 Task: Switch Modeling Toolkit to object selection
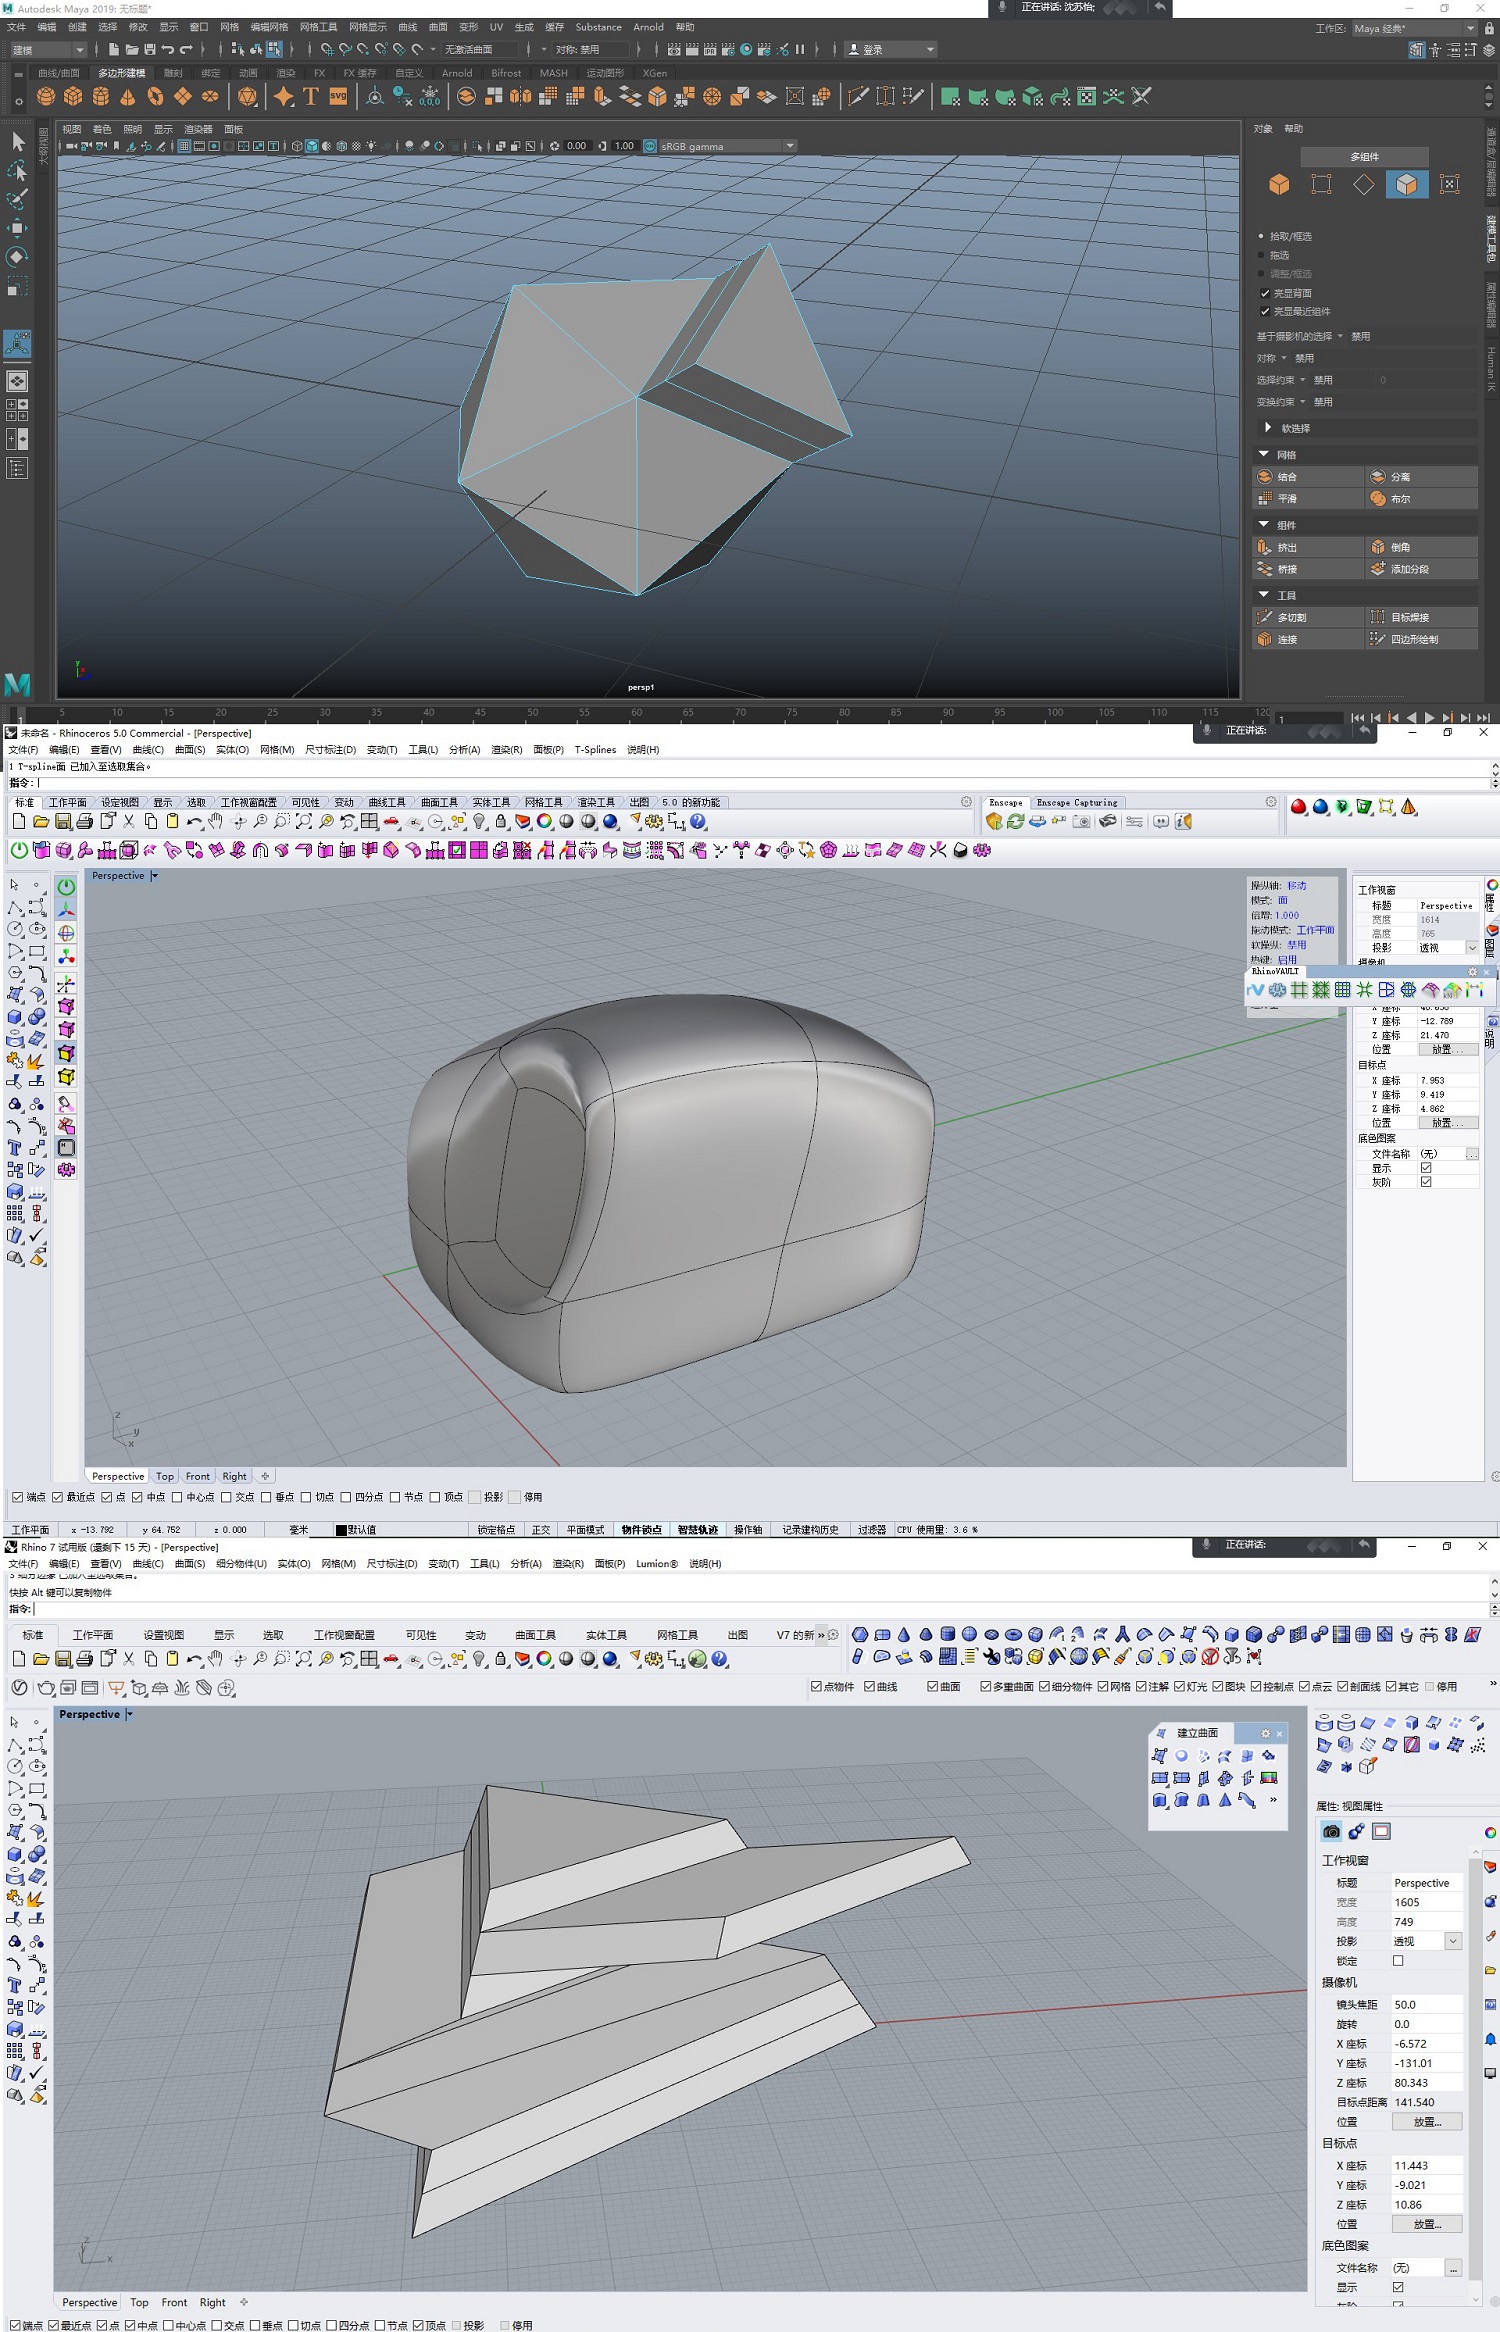1279,184
